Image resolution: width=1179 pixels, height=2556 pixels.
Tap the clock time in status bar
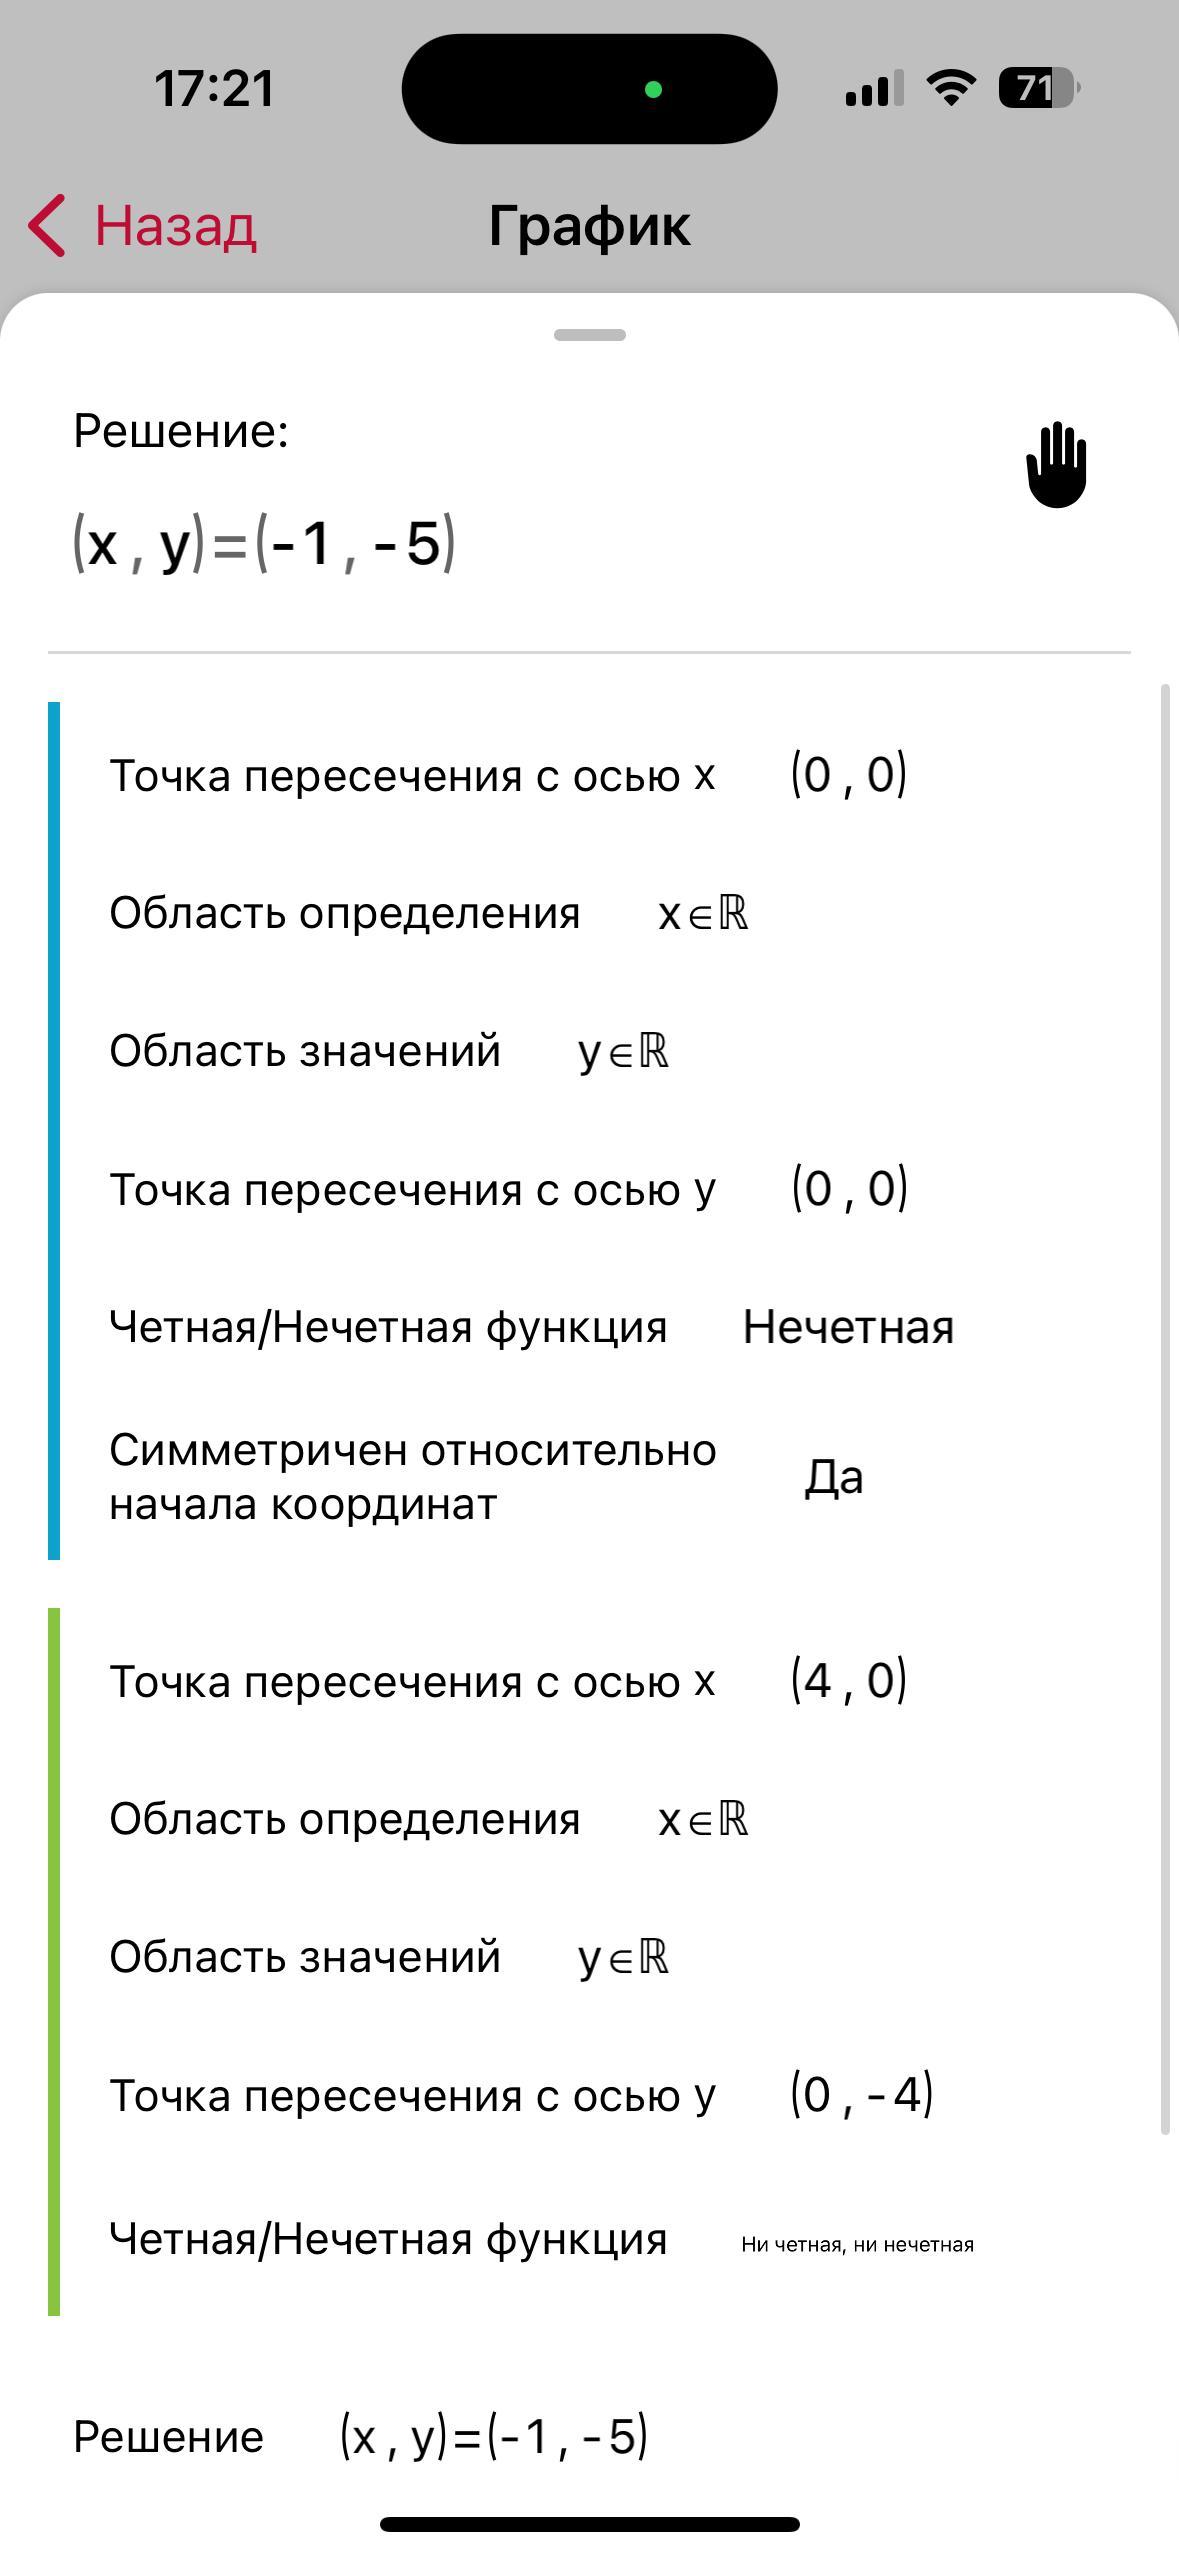coord(214,88)
